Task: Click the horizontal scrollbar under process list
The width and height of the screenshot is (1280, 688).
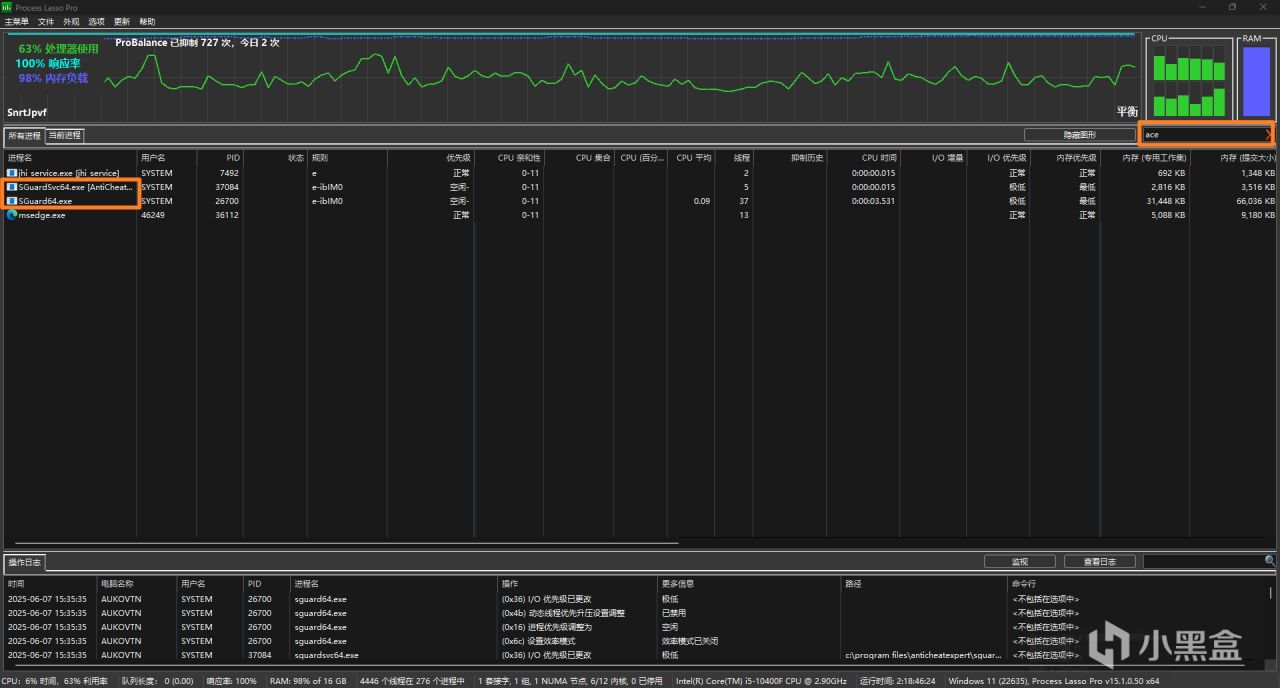Action: click(340, 544)
